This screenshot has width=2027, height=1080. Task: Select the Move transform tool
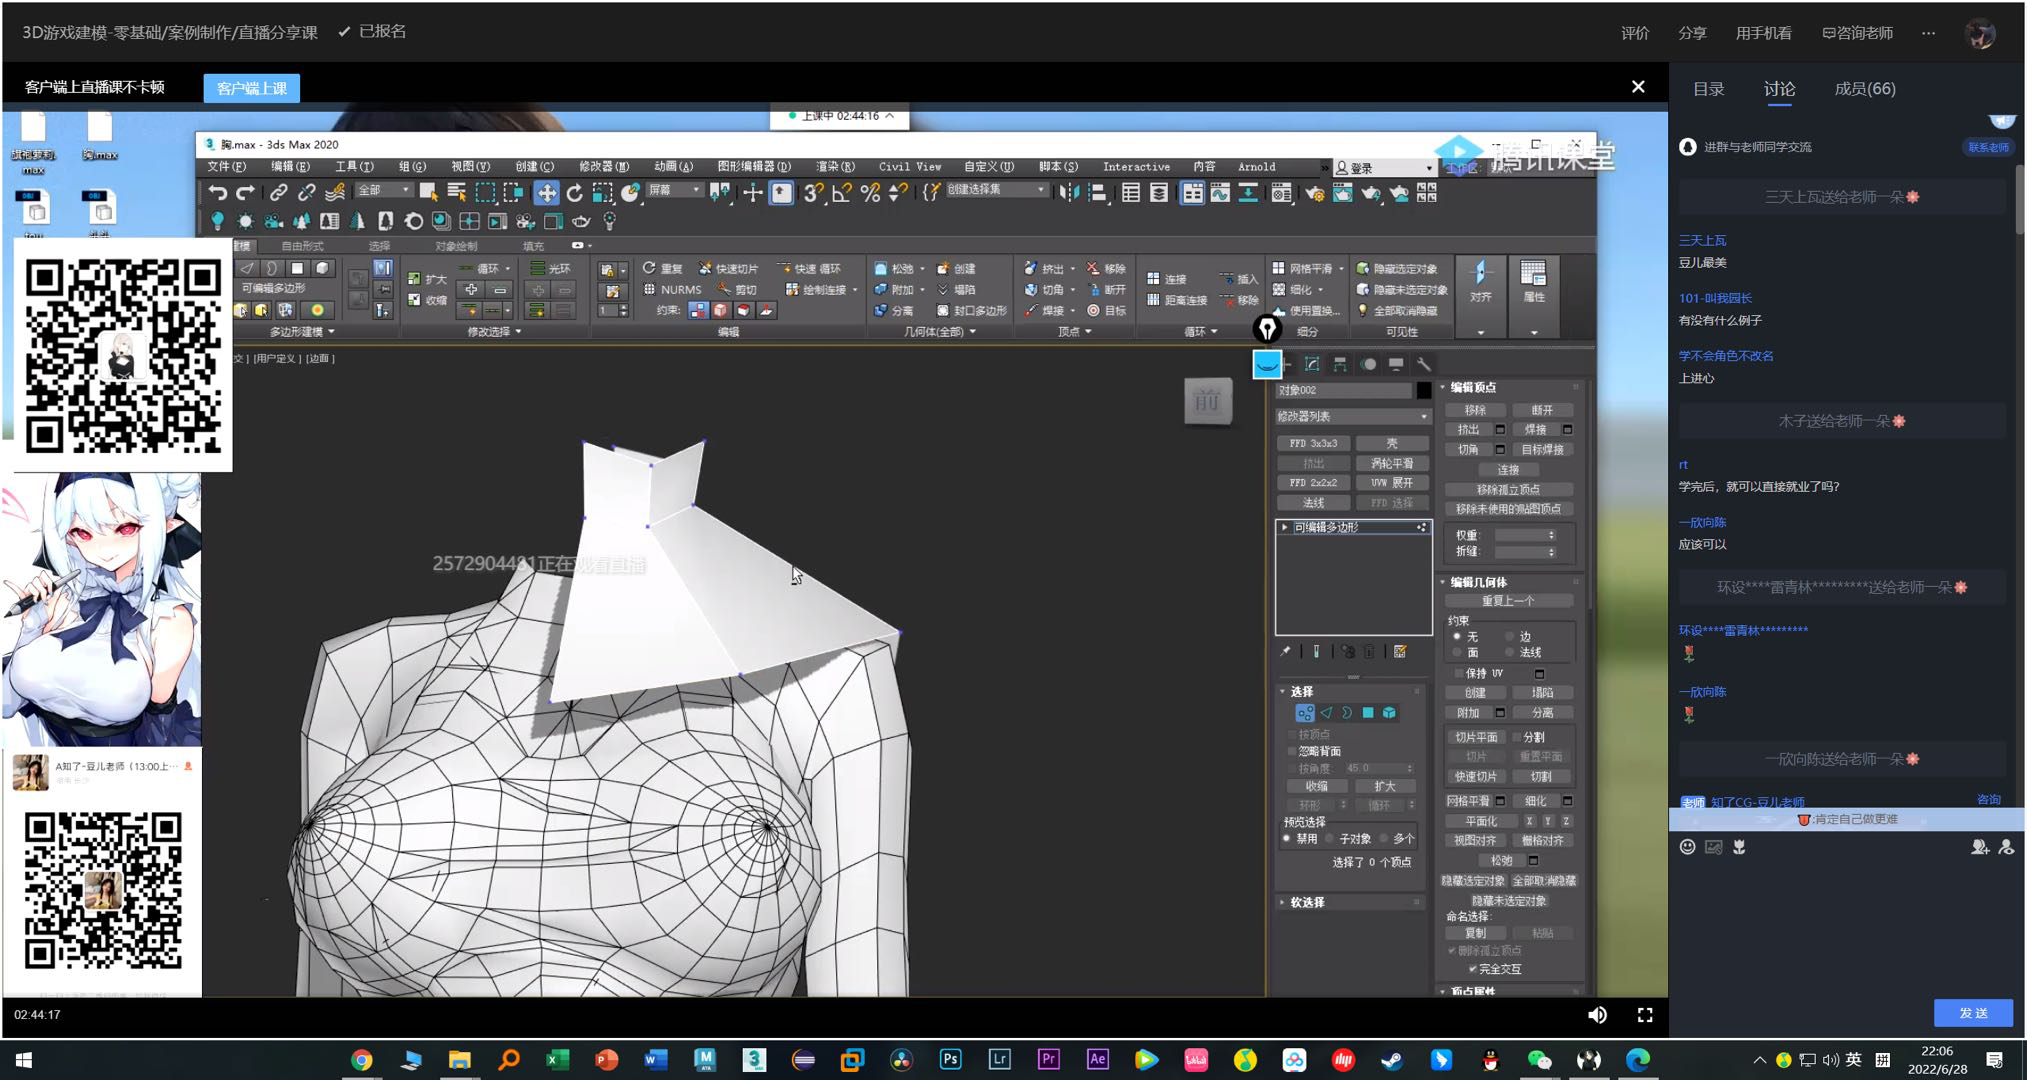[546, 193]
